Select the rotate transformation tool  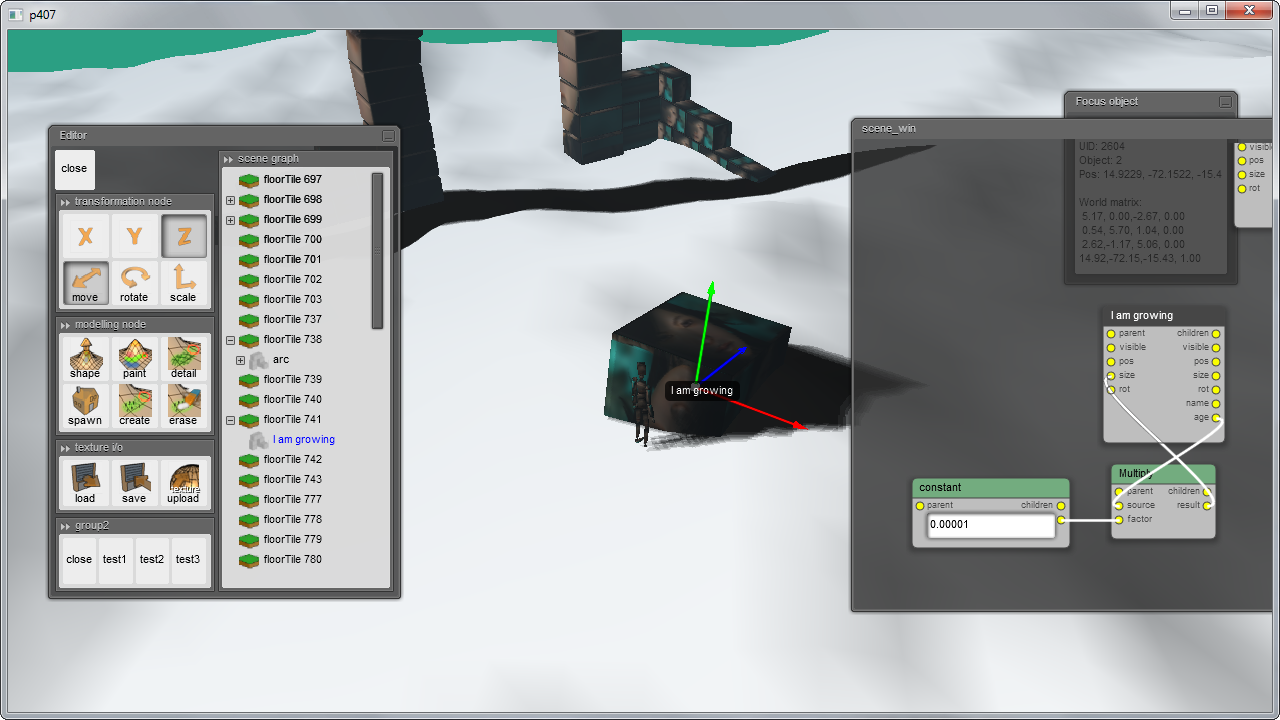click(134, 283)
